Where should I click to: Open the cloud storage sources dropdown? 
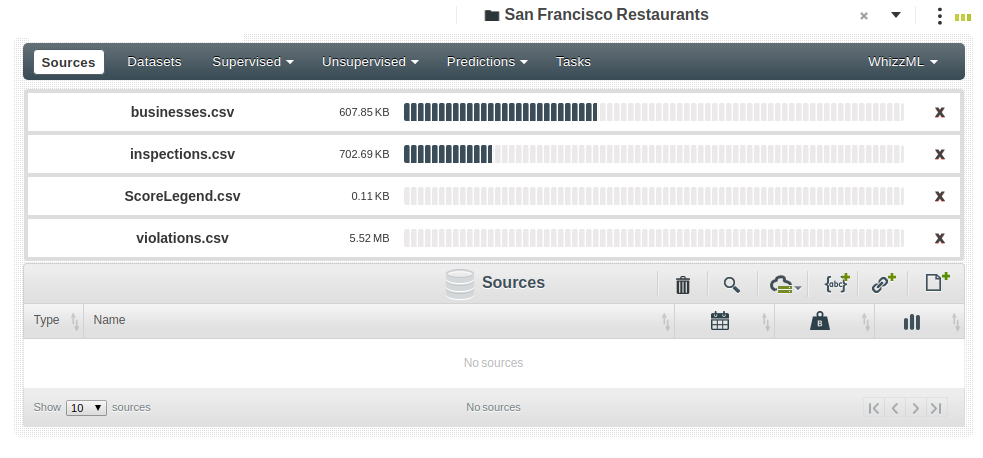[x=785, y=285]
